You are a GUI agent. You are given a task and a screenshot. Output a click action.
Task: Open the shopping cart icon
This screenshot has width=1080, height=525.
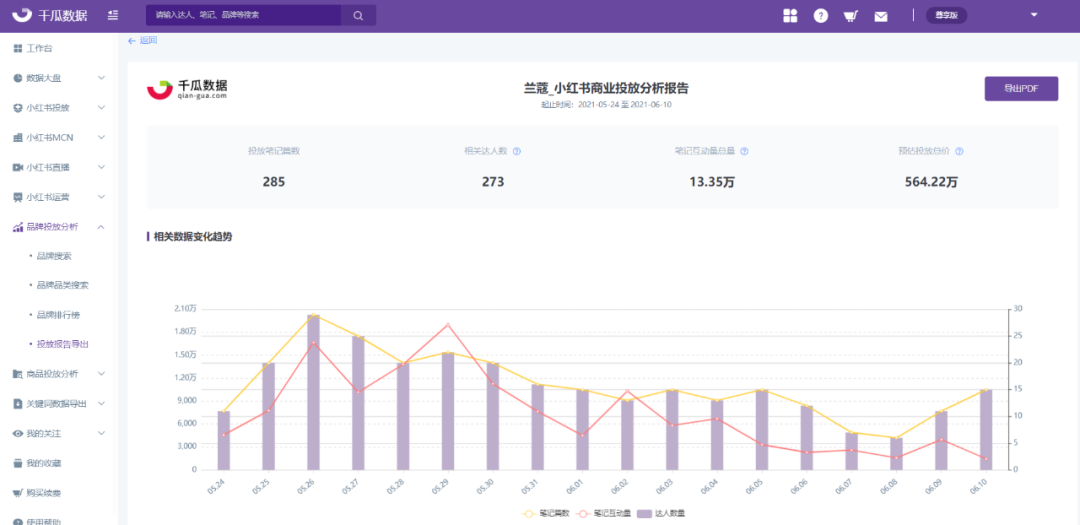[851, 16]
